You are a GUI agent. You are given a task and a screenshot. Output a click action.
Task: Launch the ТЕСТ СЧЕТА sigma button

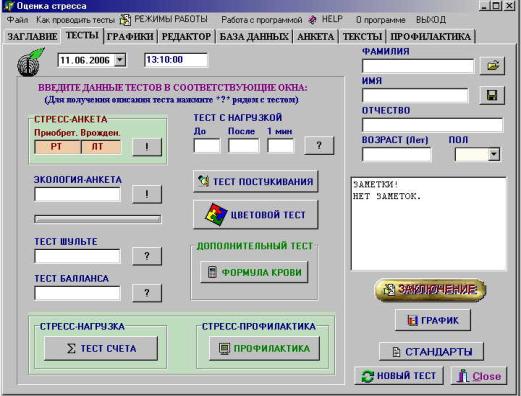101,348
